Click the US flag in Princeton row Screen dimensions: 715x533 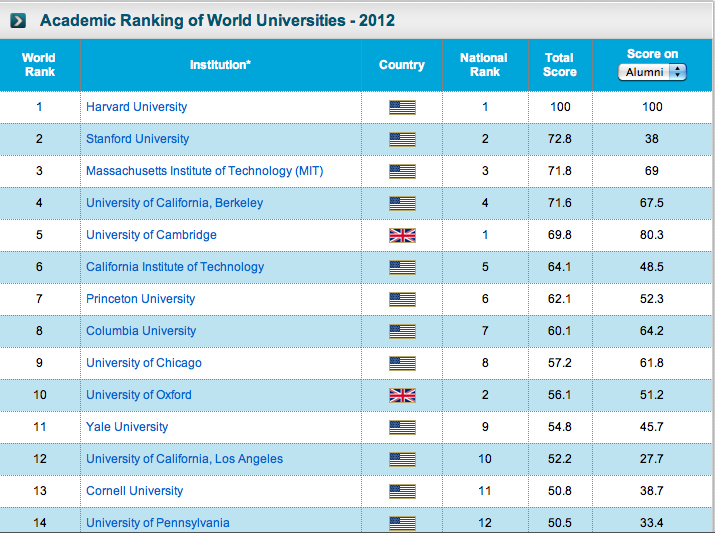[x=402, y=299]
